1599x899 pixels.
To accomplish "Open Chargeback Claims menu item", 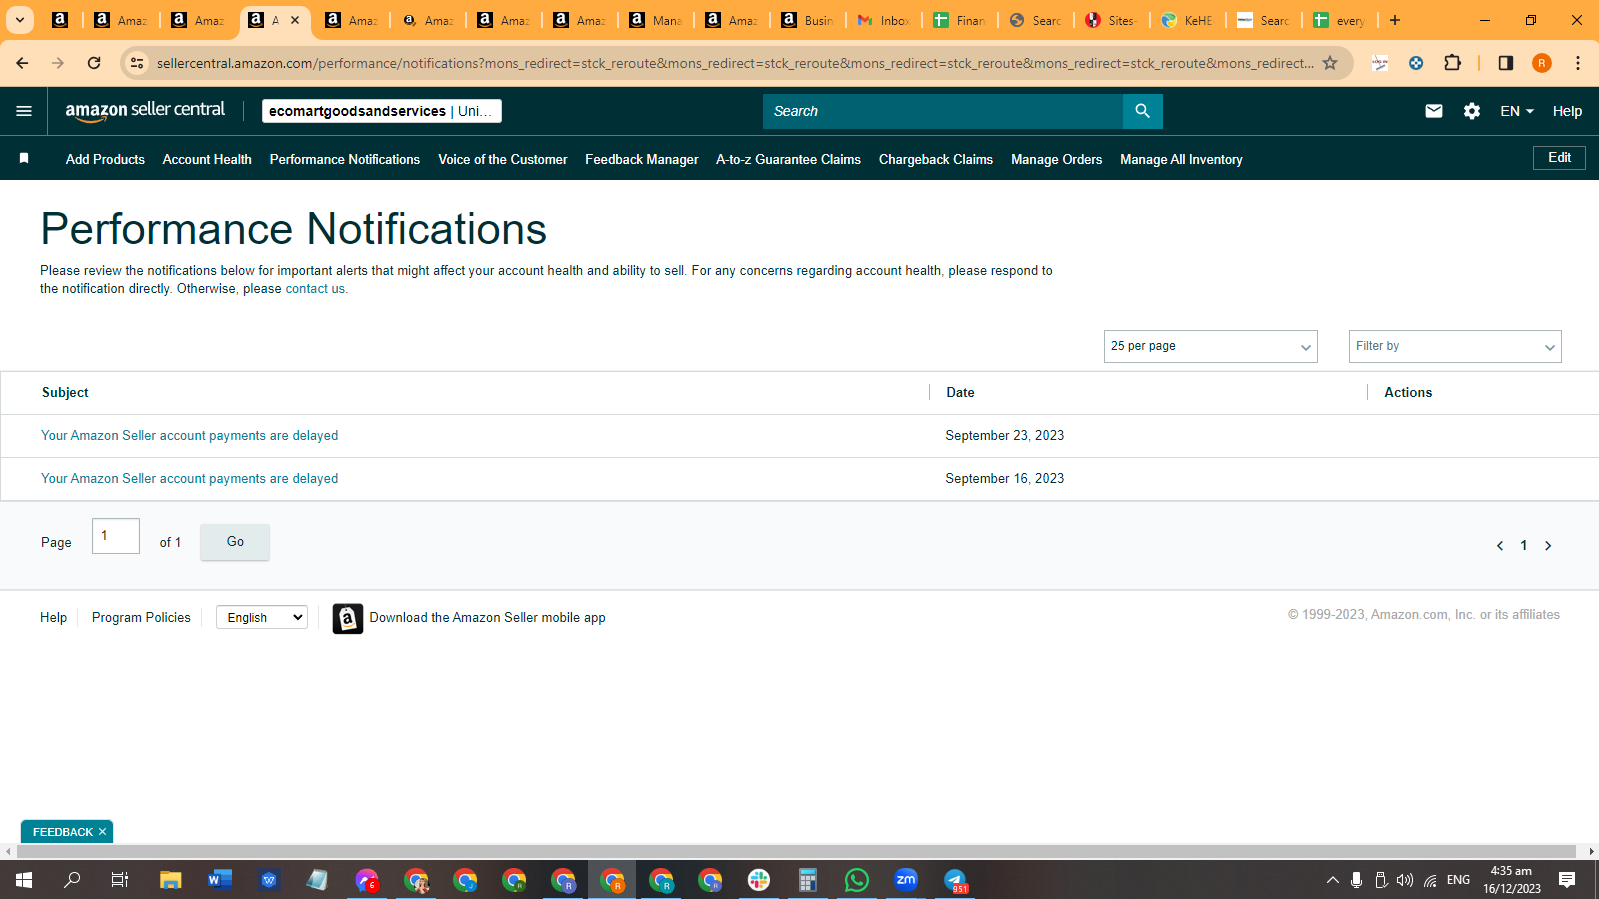I will coord(936,159).
